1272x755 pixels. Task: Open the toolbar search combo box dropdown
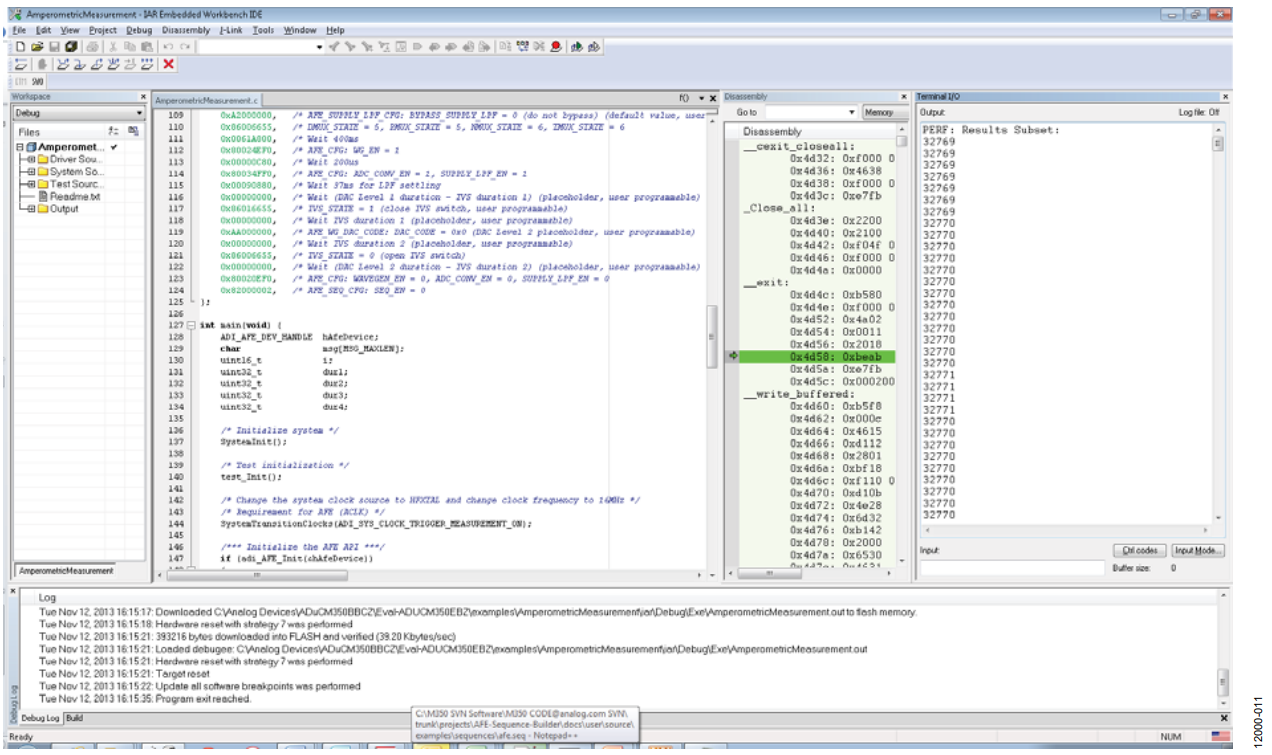click(320, 46)
